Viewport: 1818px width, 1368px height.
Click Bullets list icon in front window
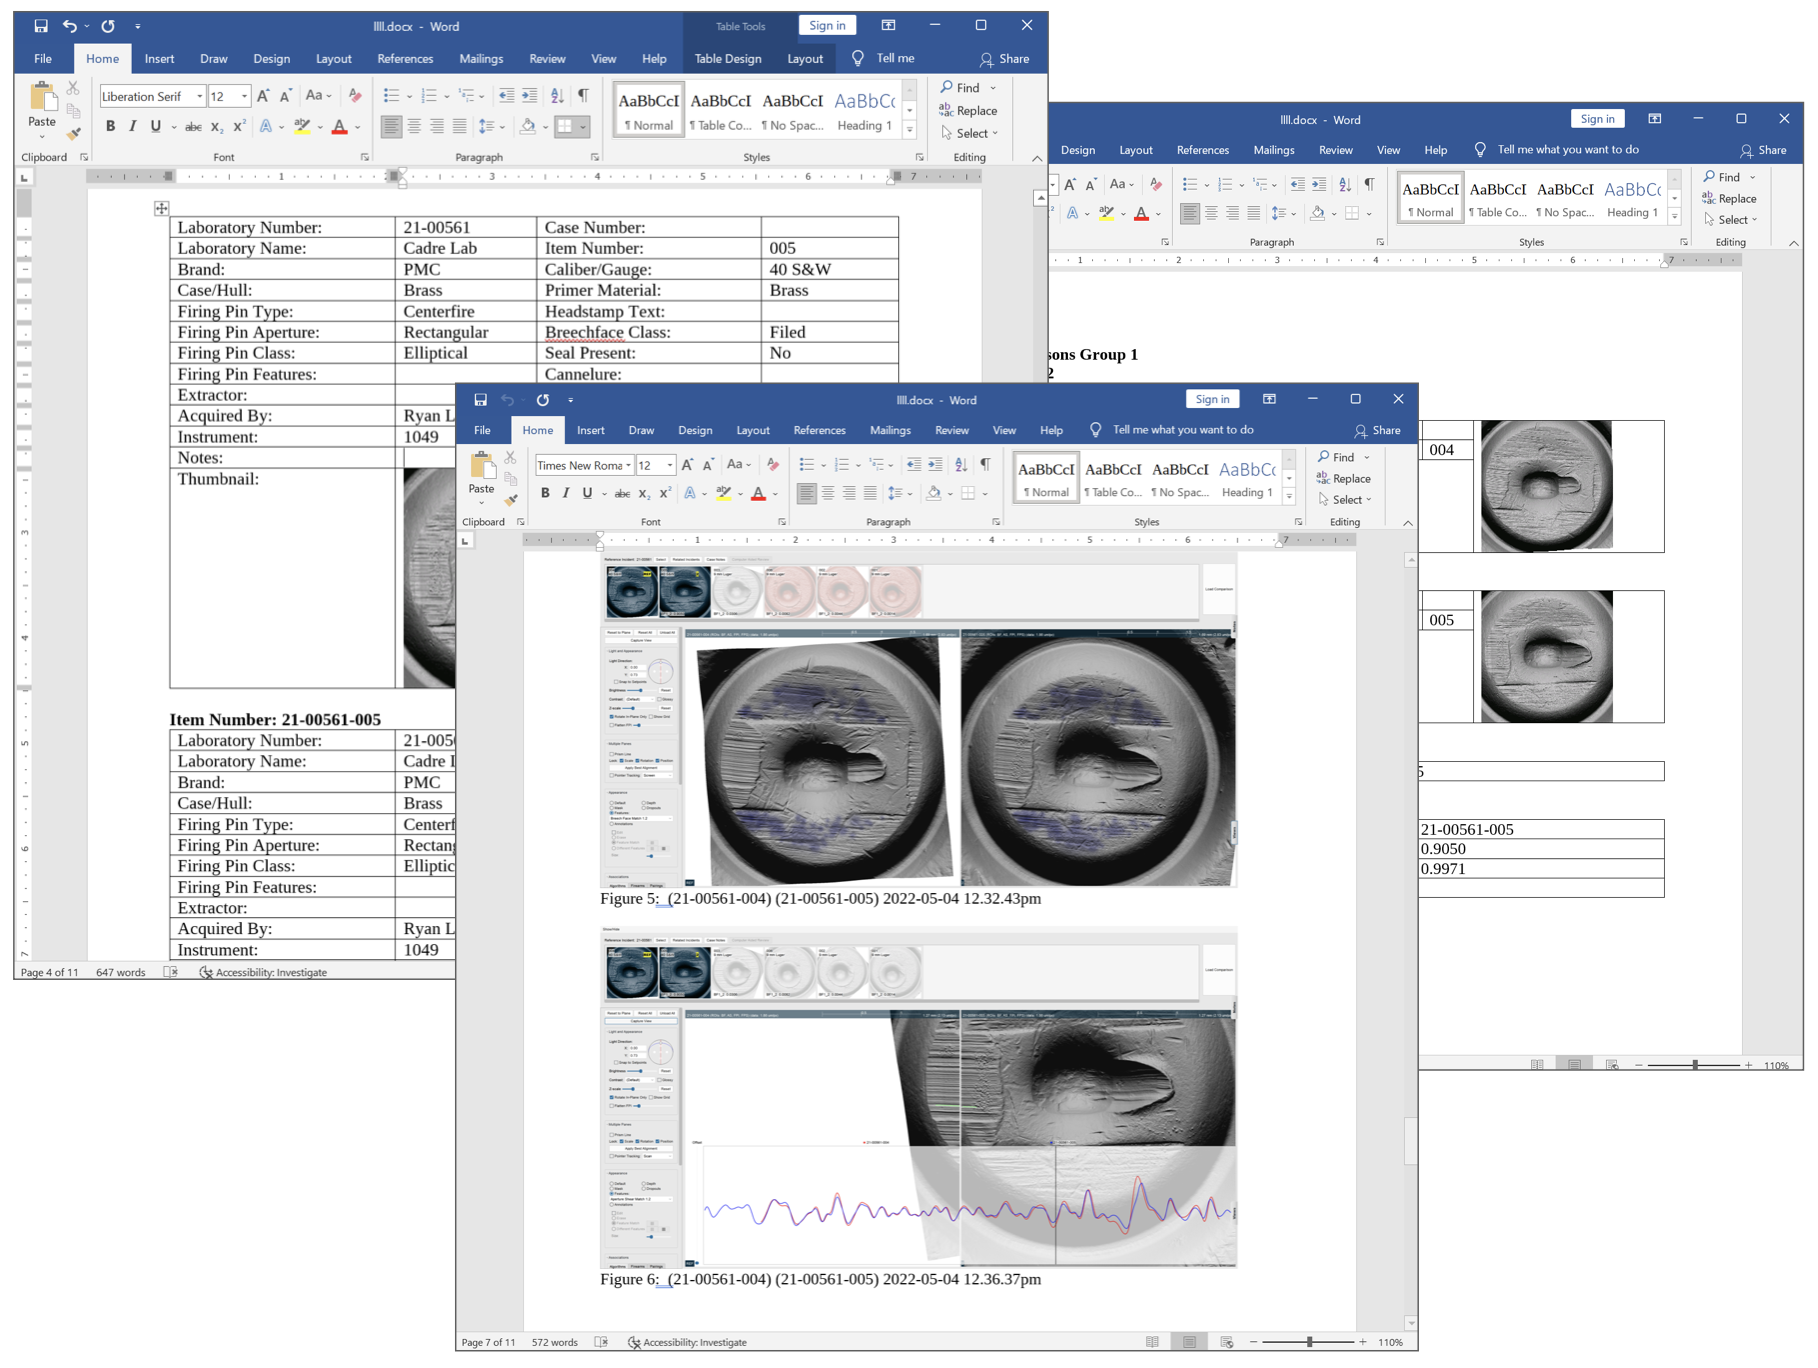point(806,465)
